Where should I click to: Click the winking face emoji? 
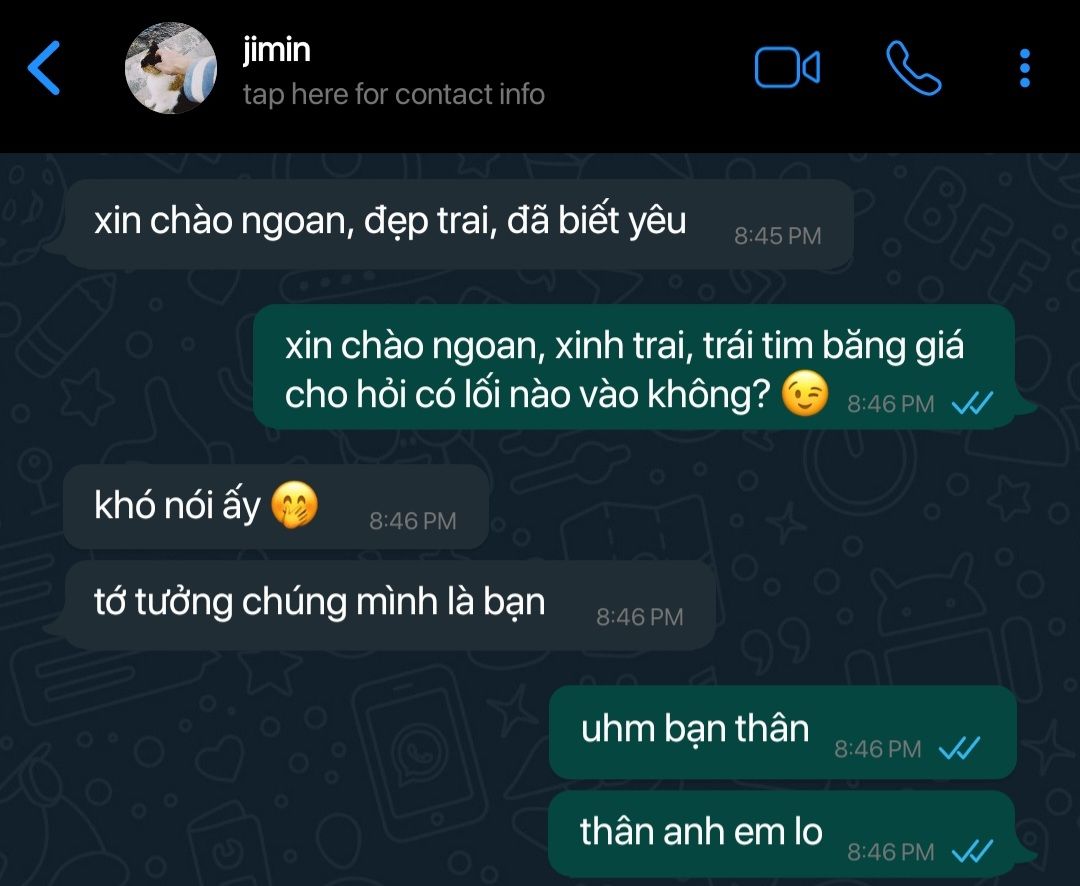coord(804,394)
